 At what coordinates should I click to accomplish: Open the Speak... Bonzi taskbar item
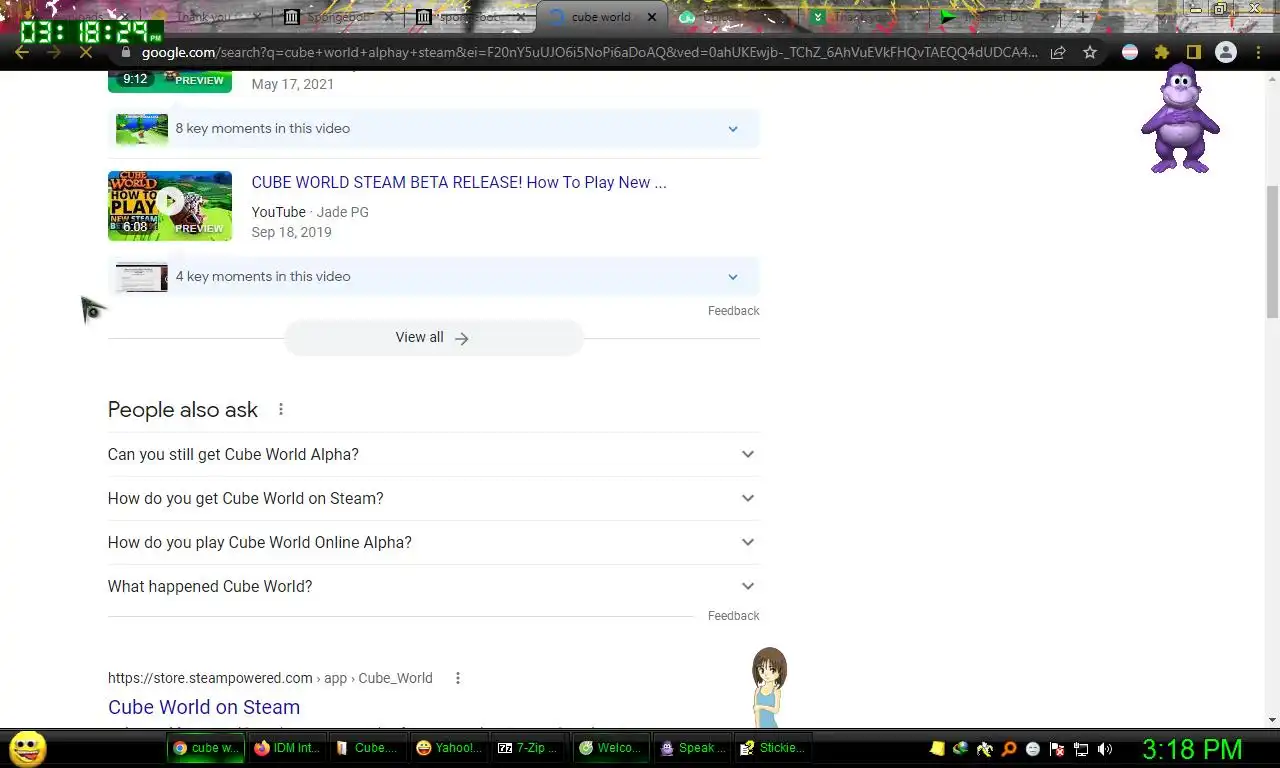tap(692, 748)
